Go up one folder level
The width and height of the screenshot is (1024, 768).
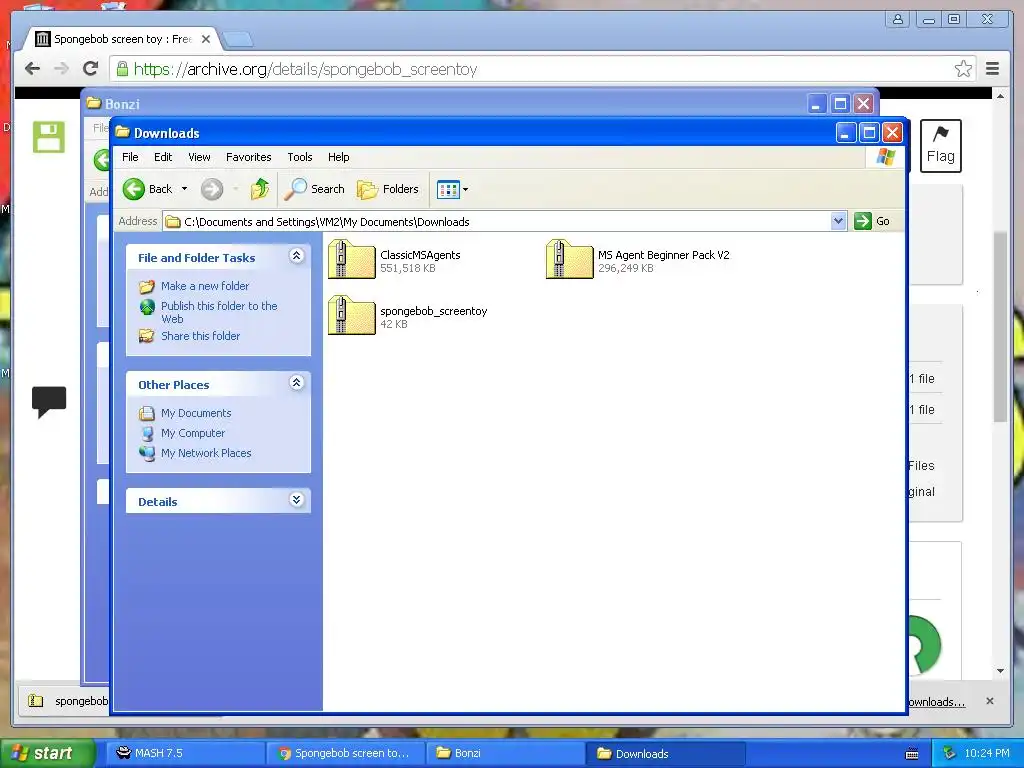point(259,189)
